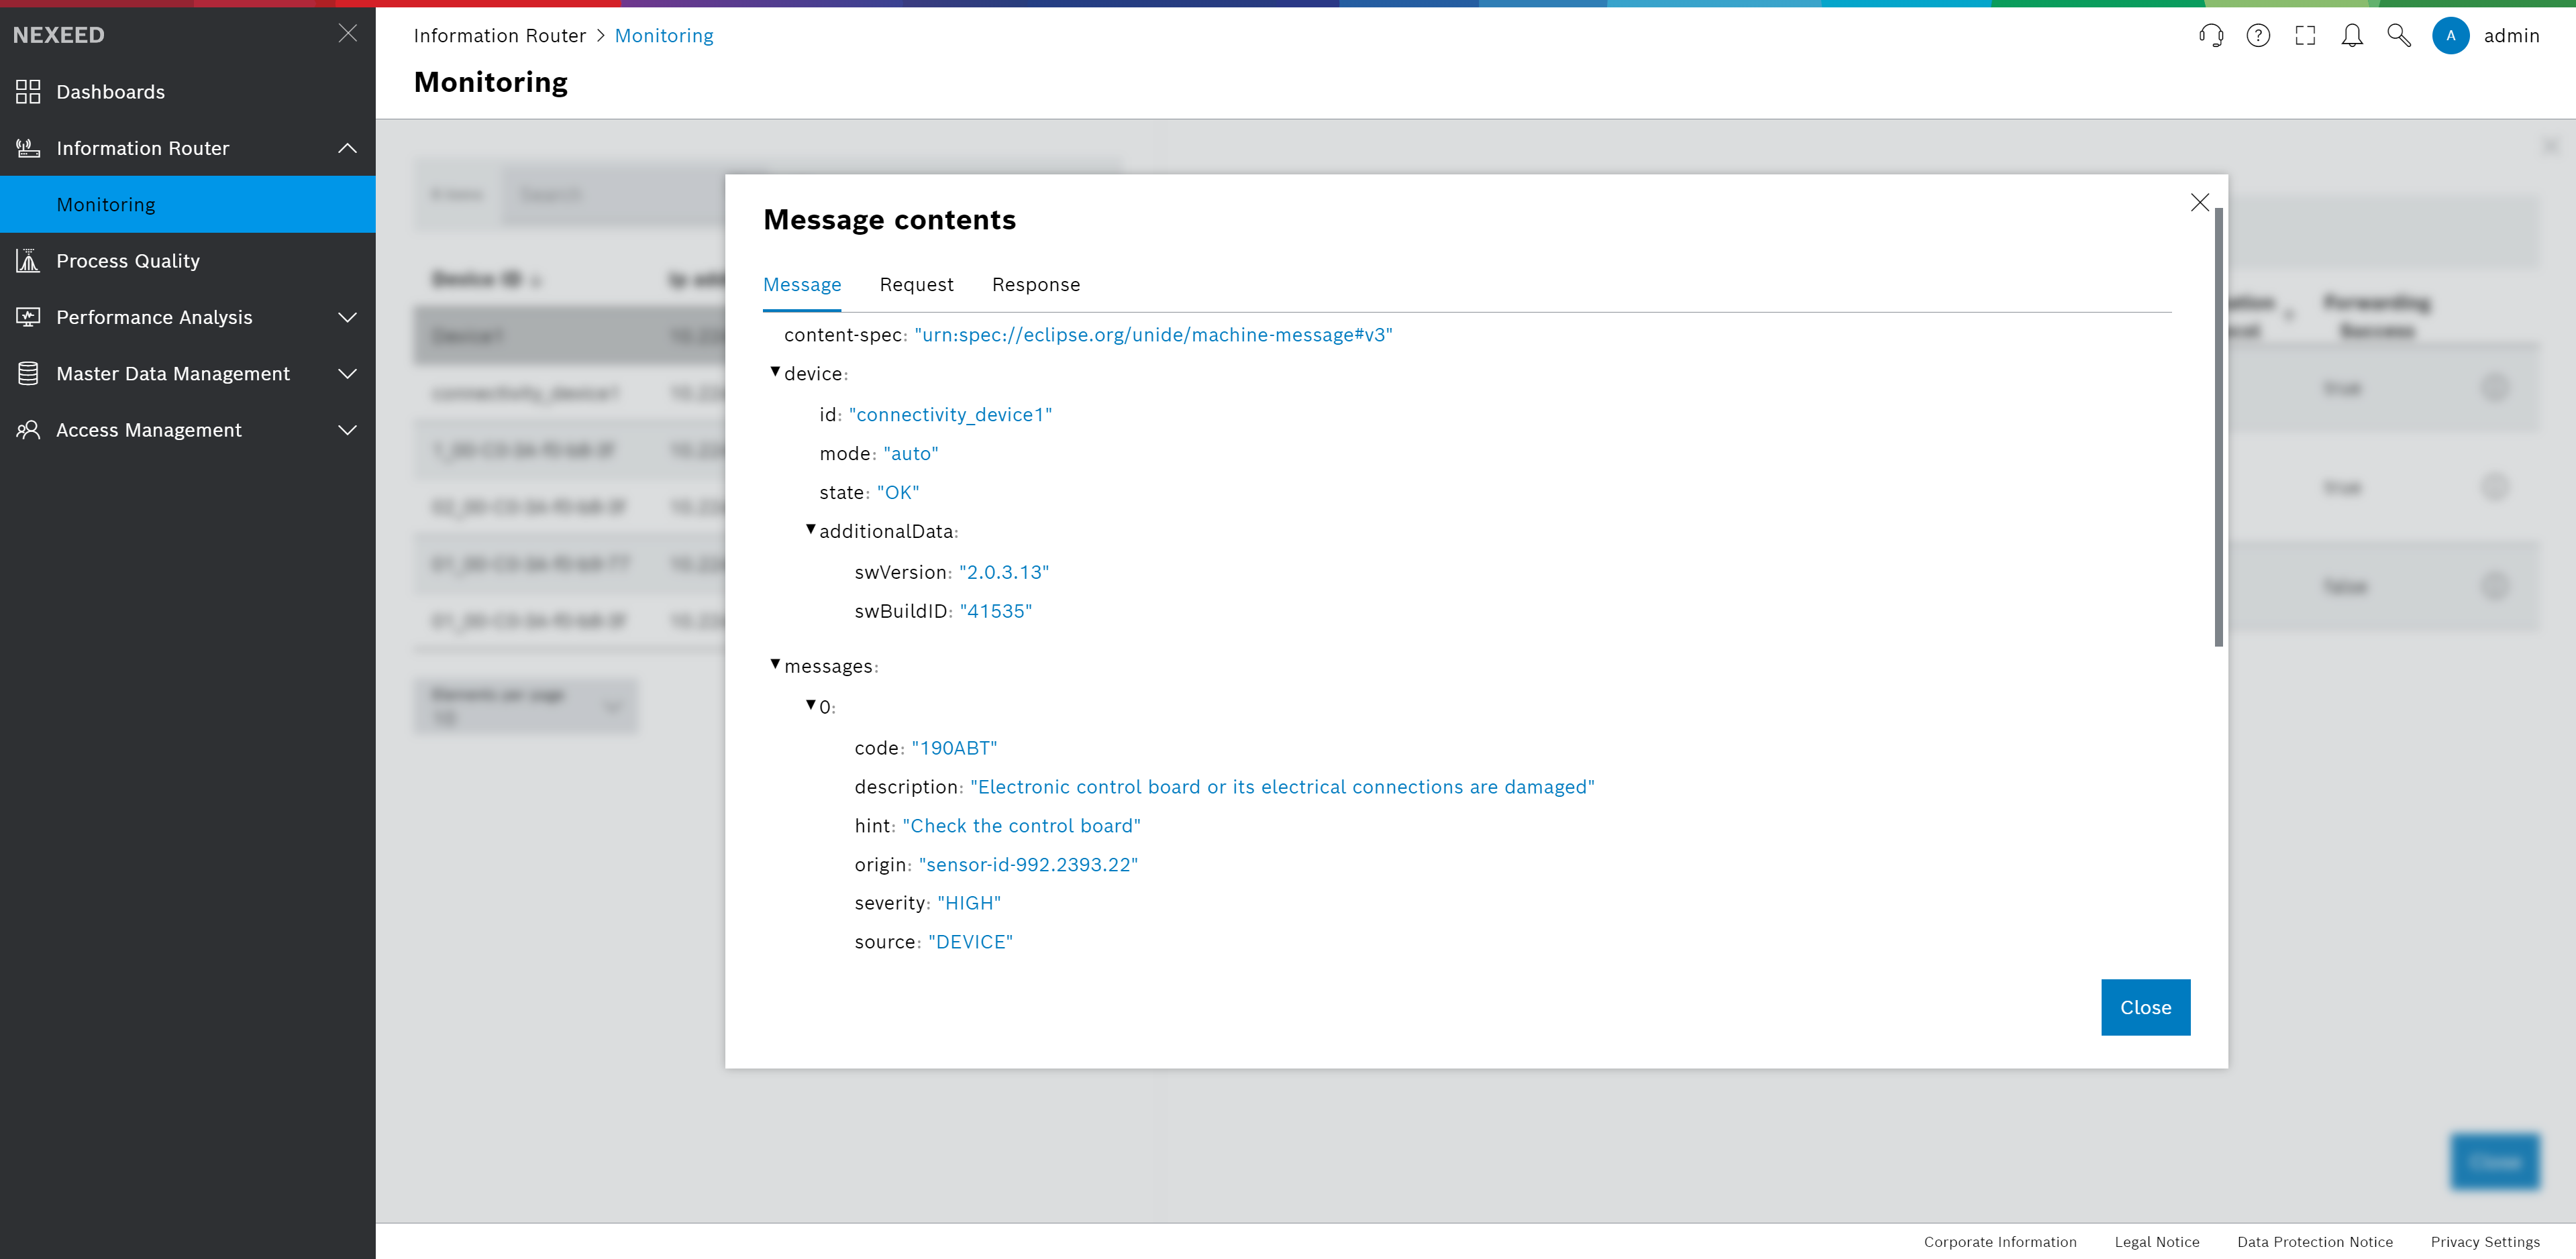Viewport: 2576px width, 1259px height.
Task: Collapse the Information Router menu section
Action: click(348, 148)
